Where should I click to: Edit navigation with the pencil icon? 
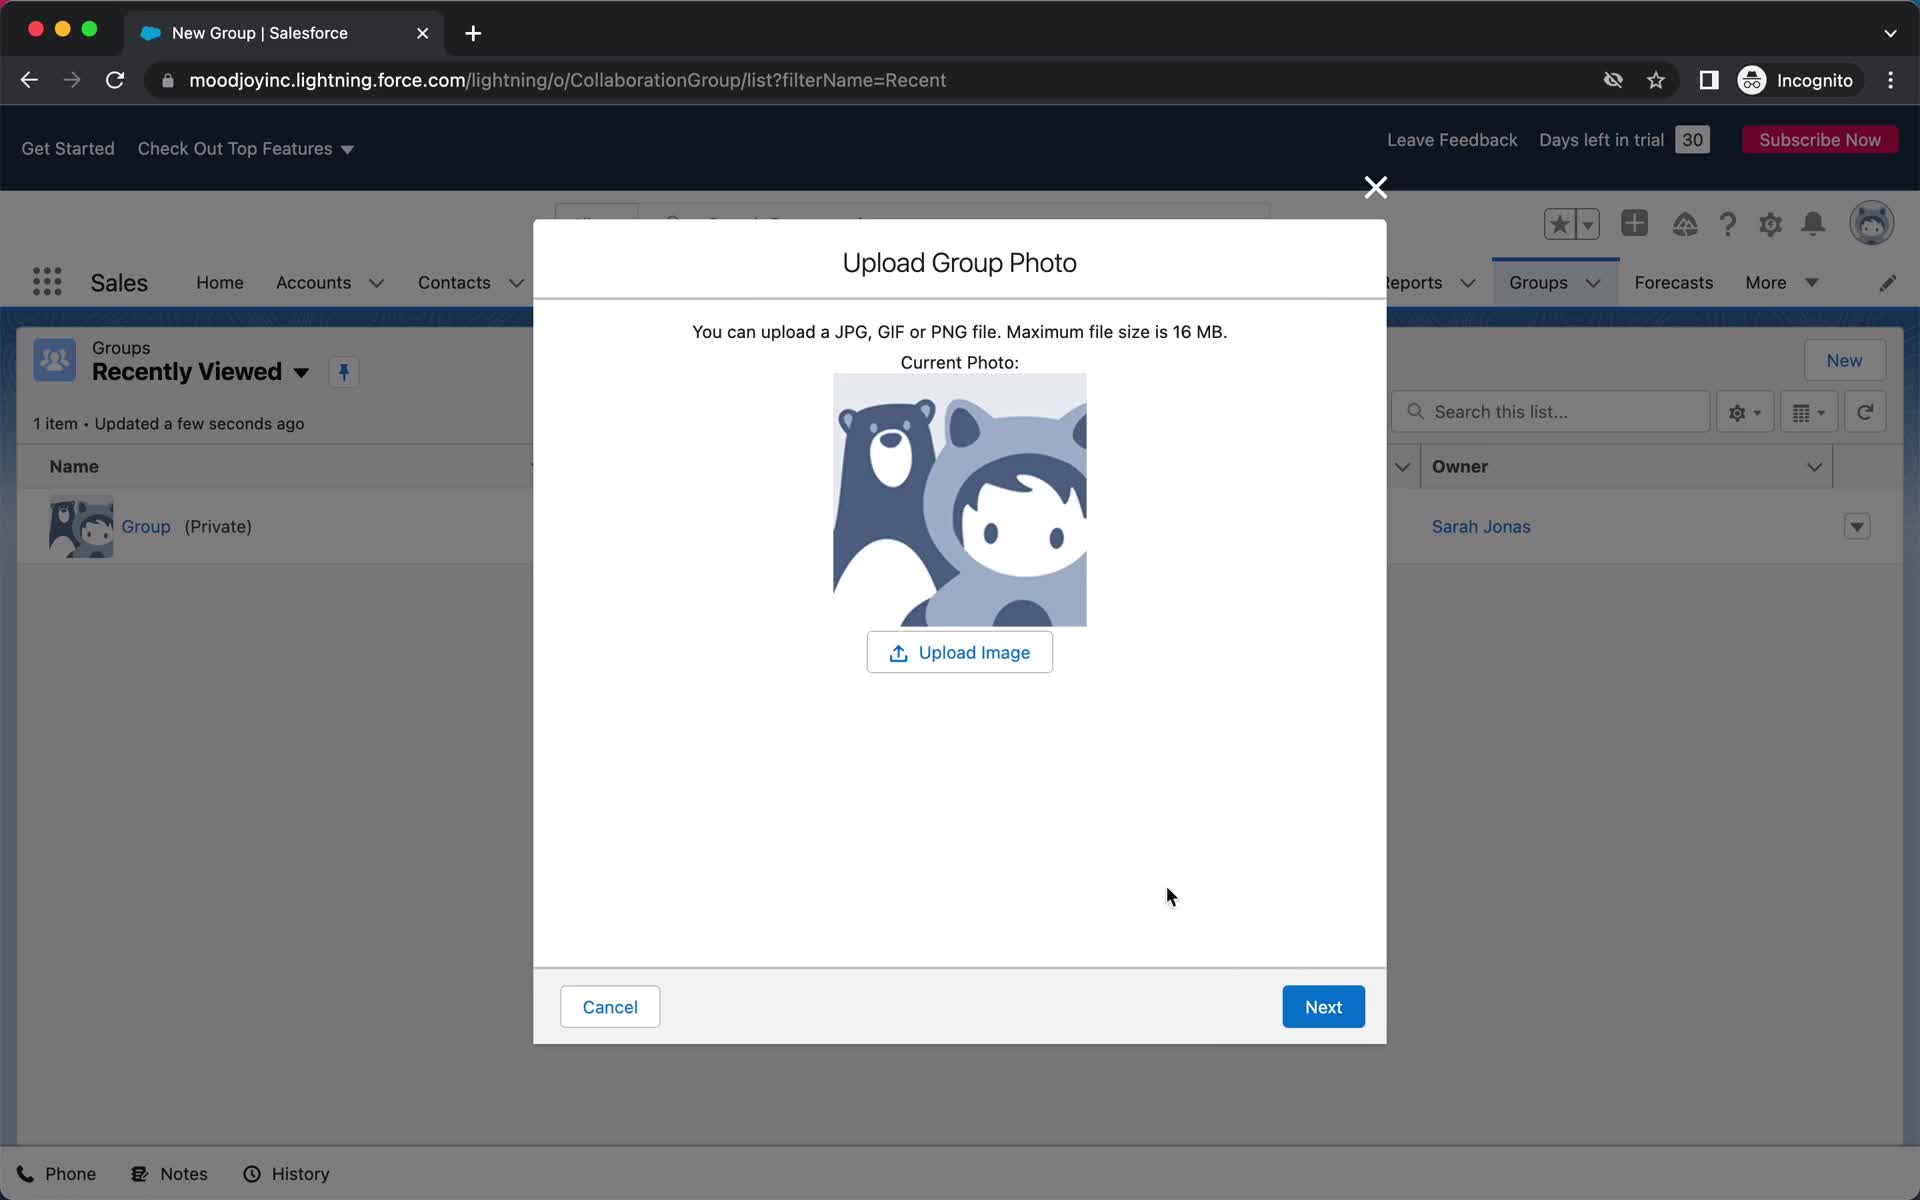click(x=1887, y=283)
